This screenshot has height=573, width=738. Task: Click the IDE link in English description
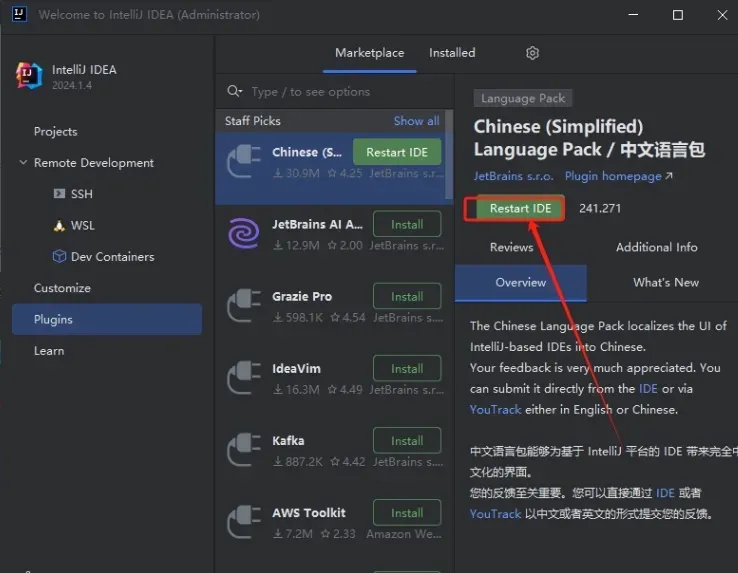point(648,388)
